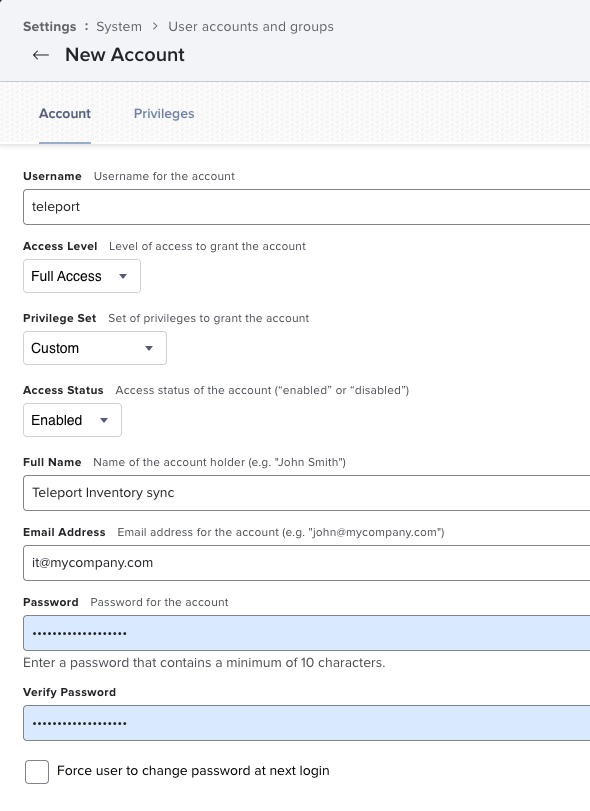Open the Access Level dropdown
The image size is (590, 811).
coord(81,276)
